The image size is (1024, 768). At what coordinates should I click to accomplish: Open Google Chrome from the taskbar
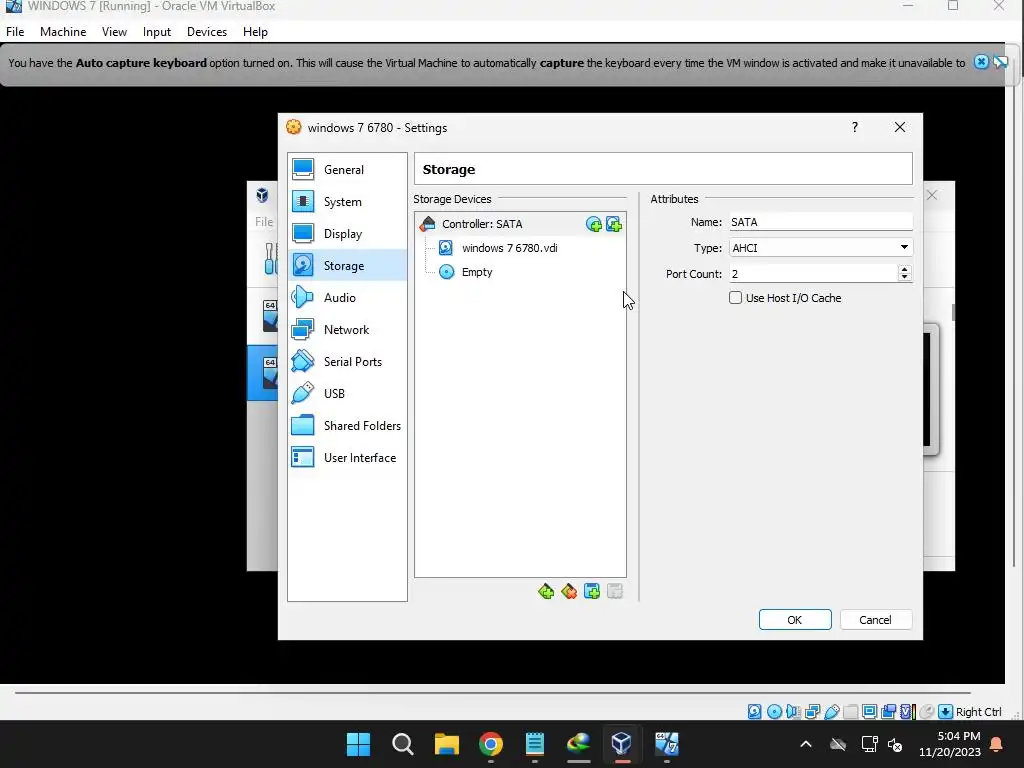(x=490, y=744)
